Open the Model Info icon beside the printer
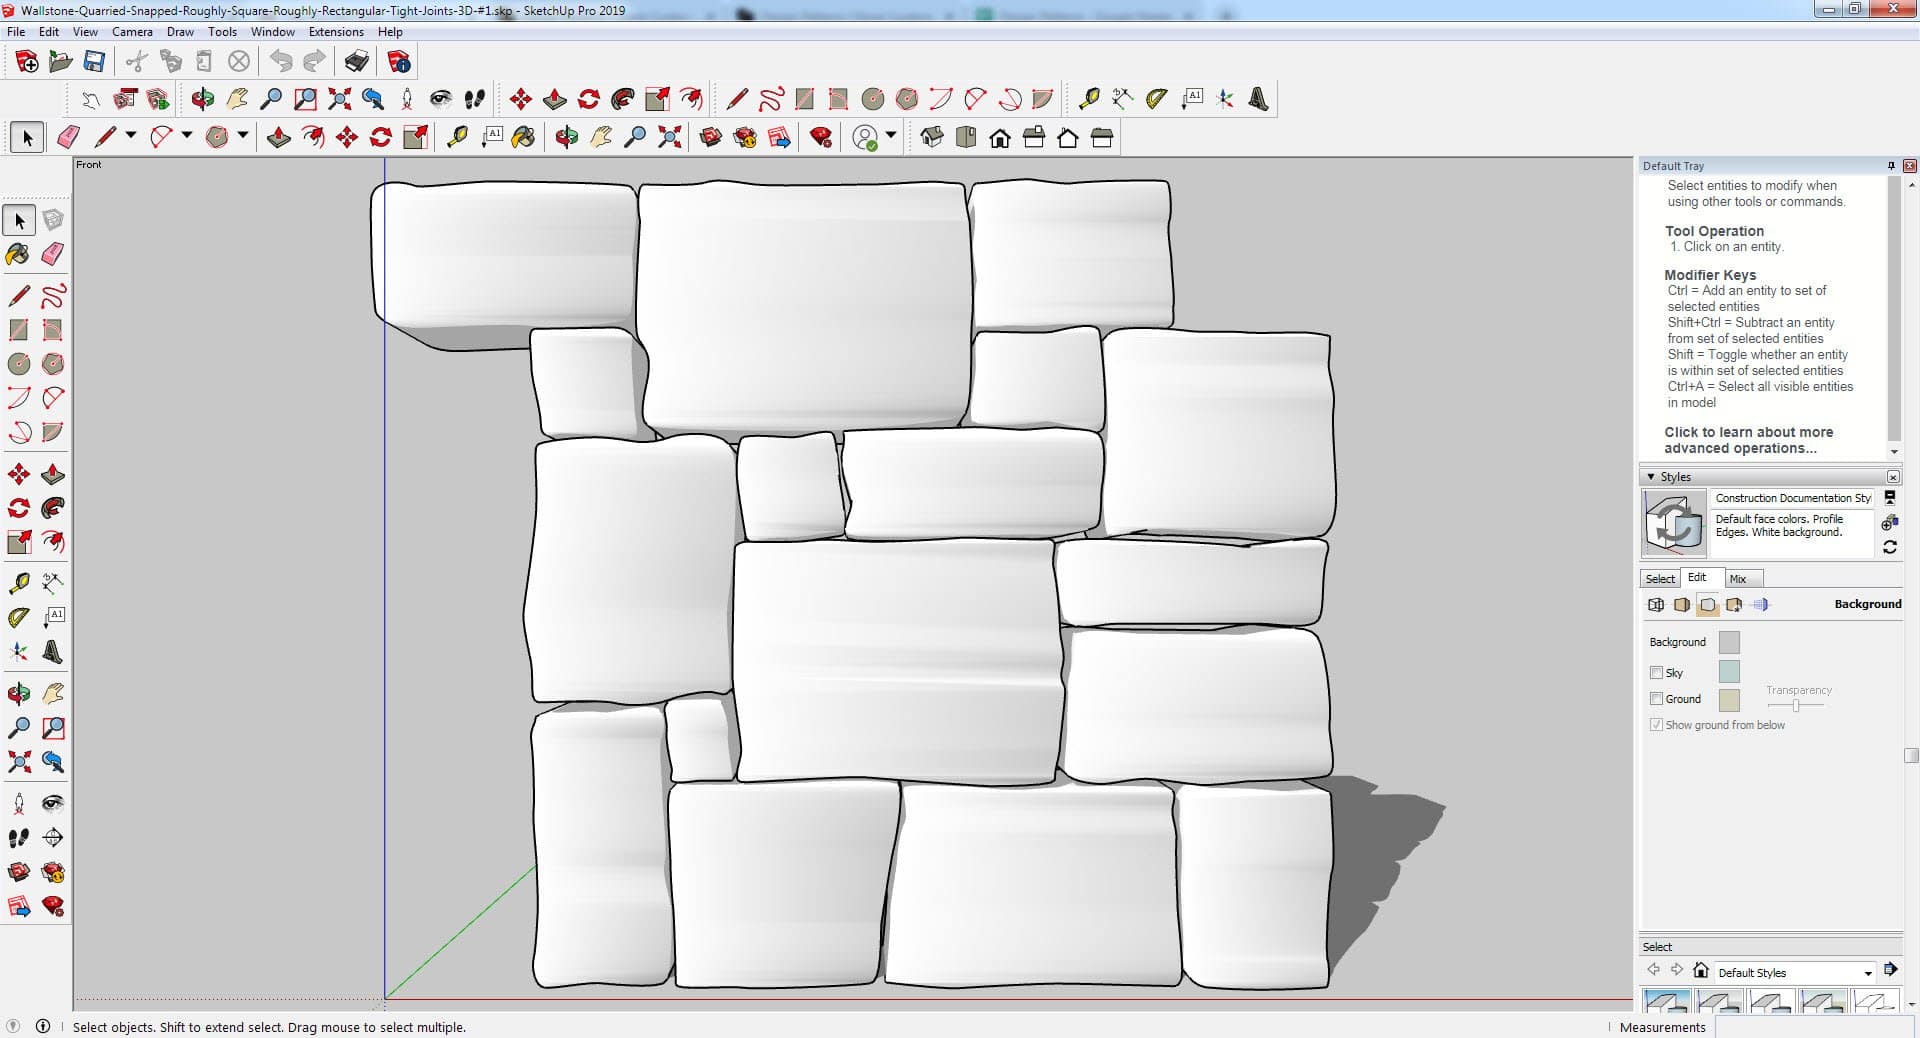The width and height of the screenshot is (1920, 1038). [399, 62]
